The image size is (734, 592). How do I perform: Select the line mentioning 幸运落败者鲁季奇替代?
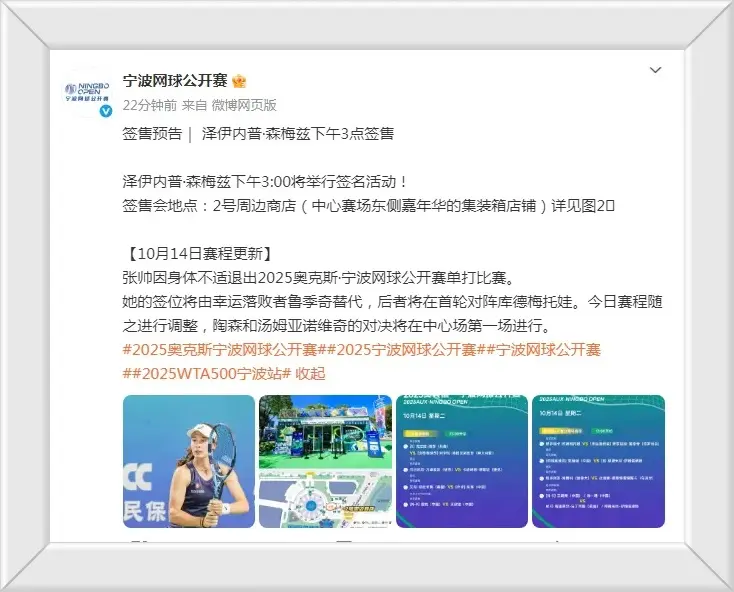[392, 302]
